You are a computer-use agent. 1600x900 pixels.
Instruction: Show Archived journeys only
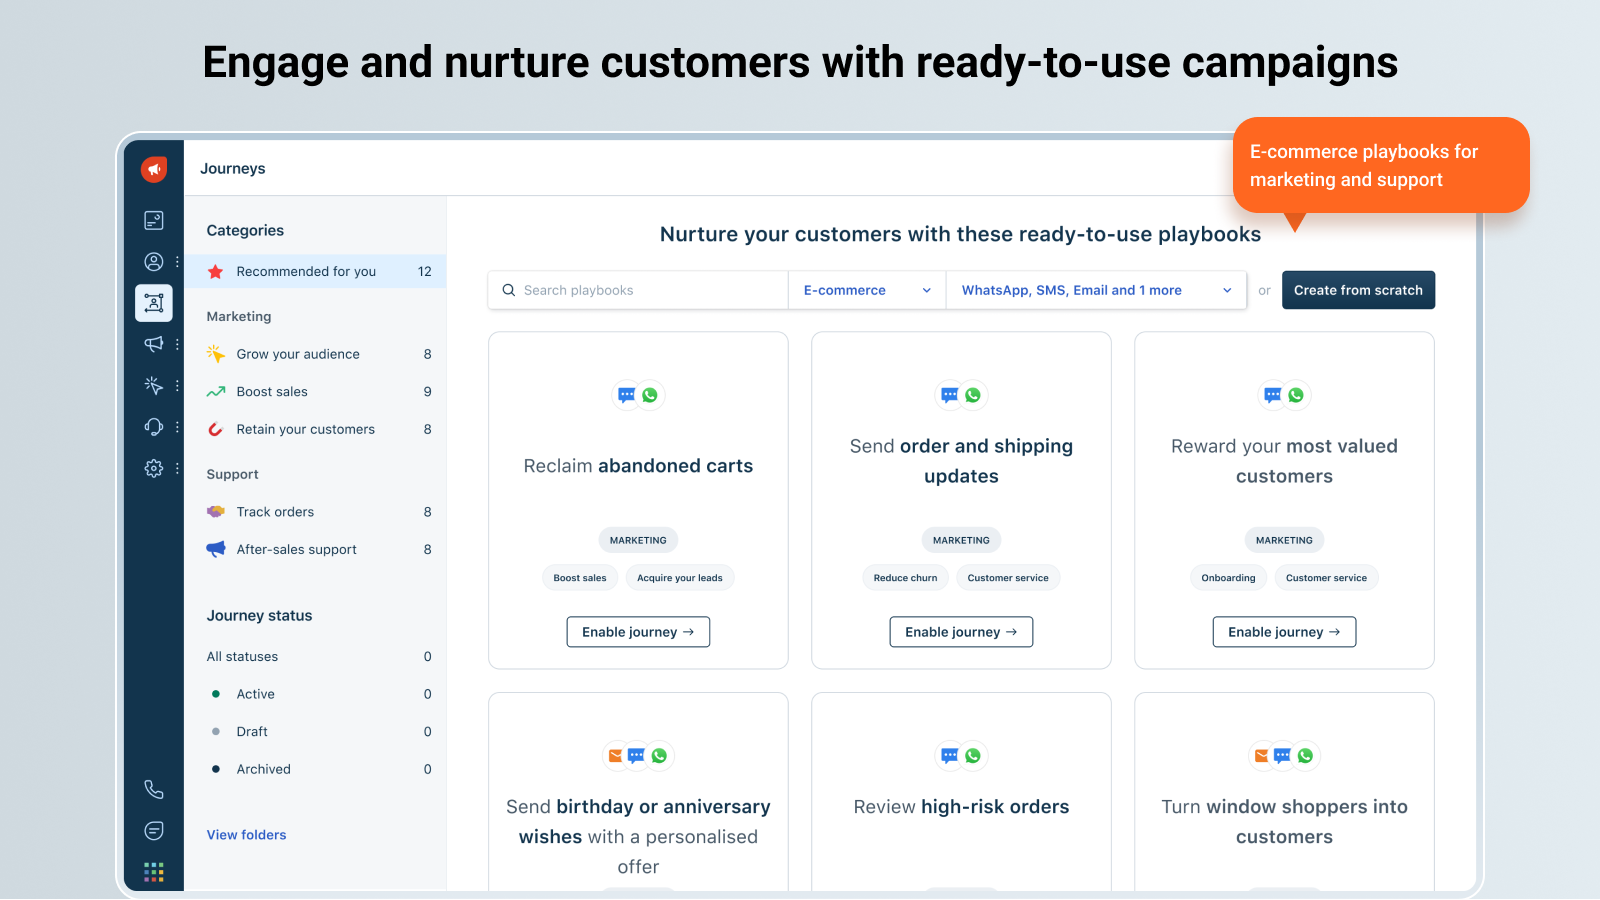point(263,768)
